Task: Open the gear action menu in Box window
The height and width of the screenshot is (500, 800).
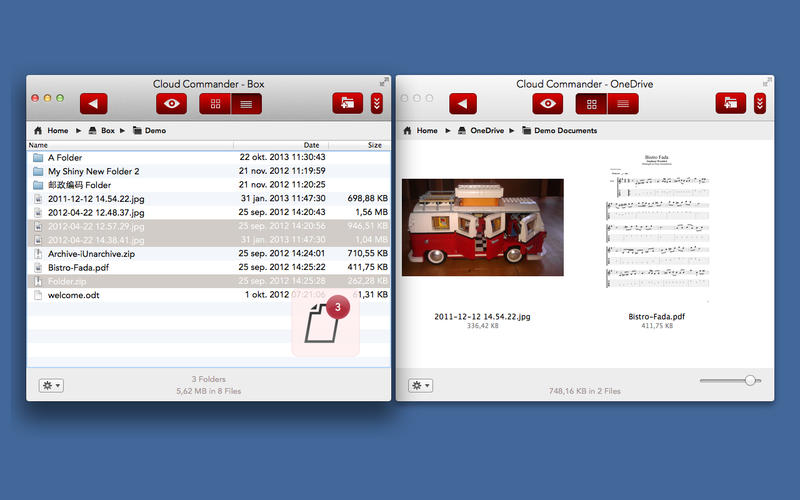Action: point(50,385)
